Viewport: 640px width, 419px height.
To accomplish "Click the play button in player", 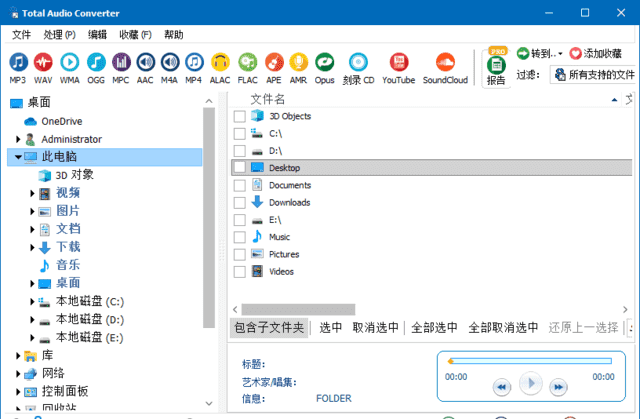I will 530,383.
